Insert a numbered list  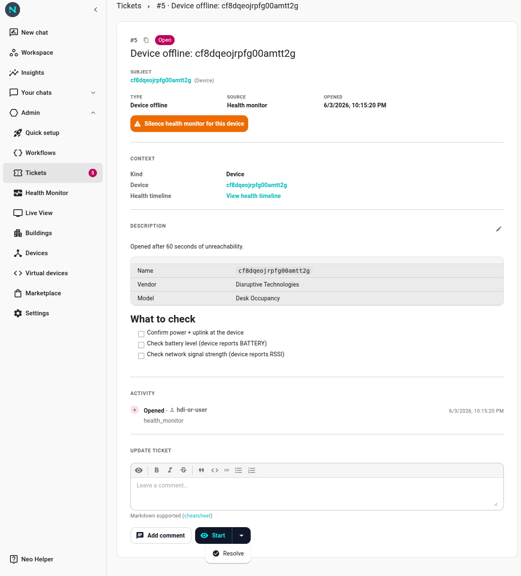[252, 470]
